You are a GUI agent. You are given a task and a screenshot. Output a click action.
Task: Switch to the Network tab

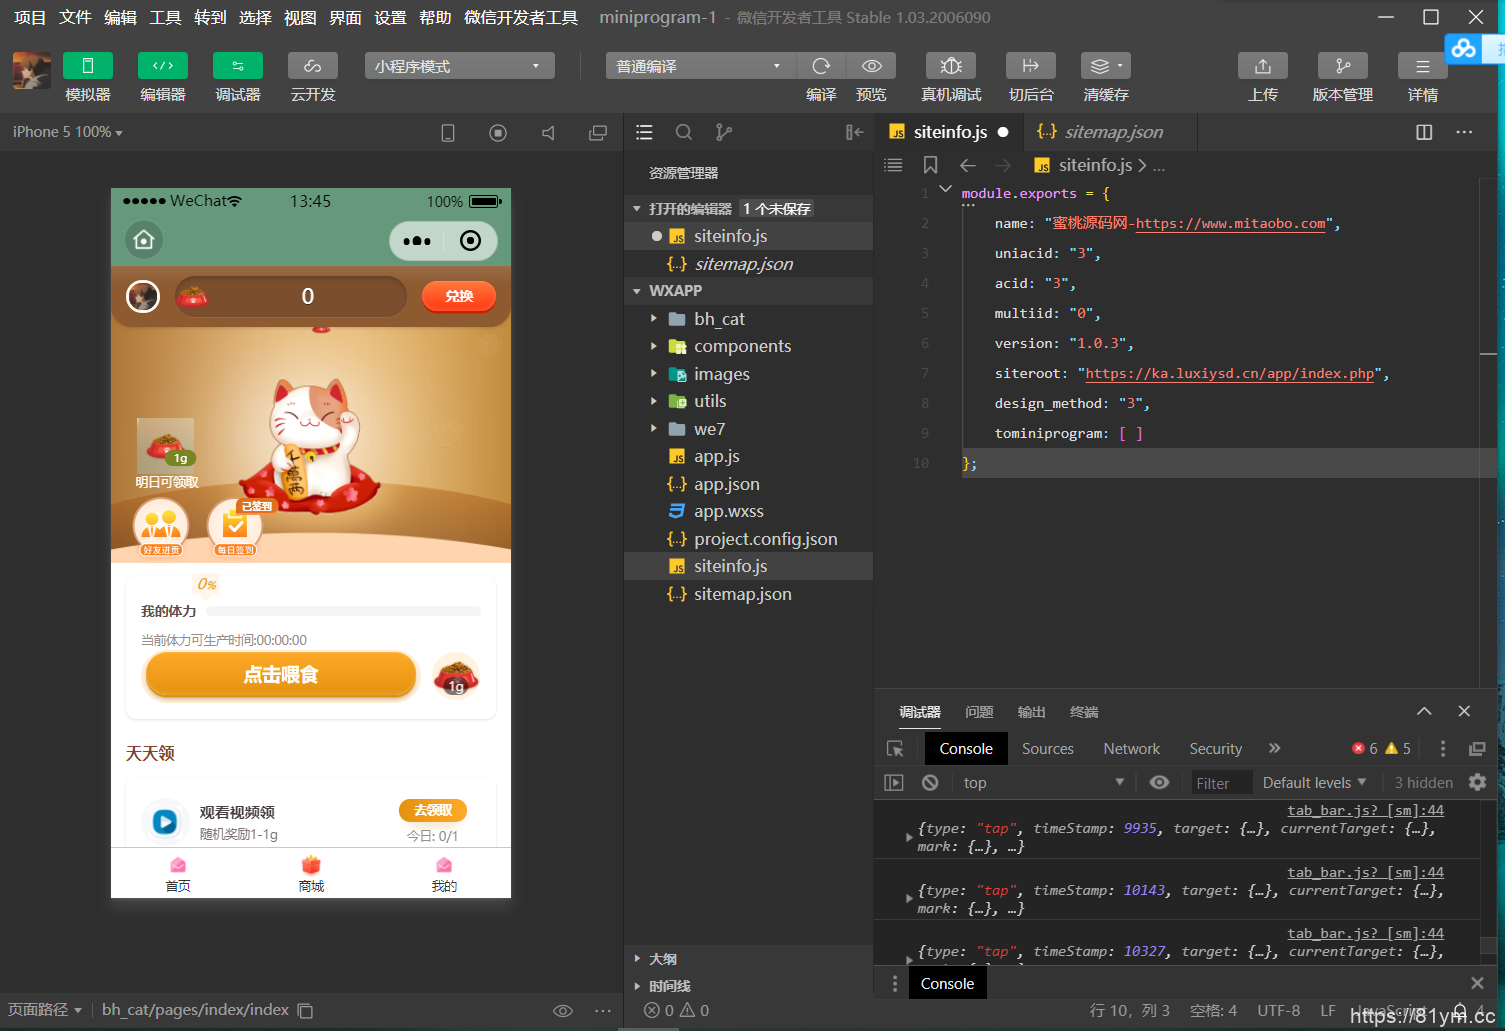point(1131,749)
